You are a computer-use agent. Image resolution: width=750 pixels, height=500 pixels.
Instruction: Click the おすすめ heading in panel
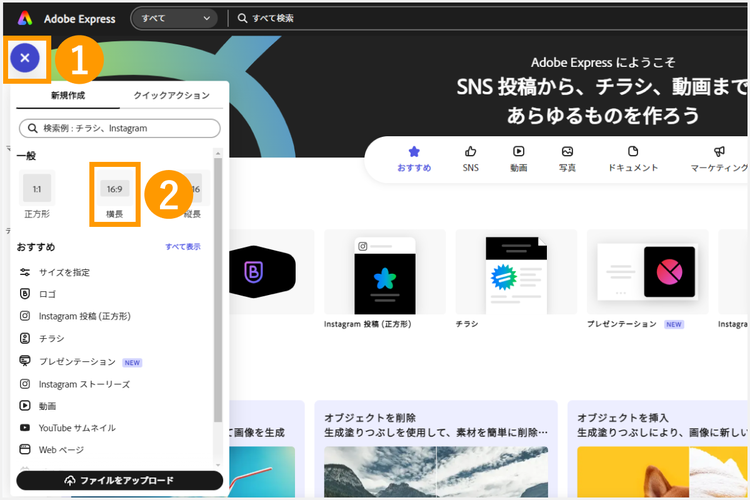click(36, 247)
